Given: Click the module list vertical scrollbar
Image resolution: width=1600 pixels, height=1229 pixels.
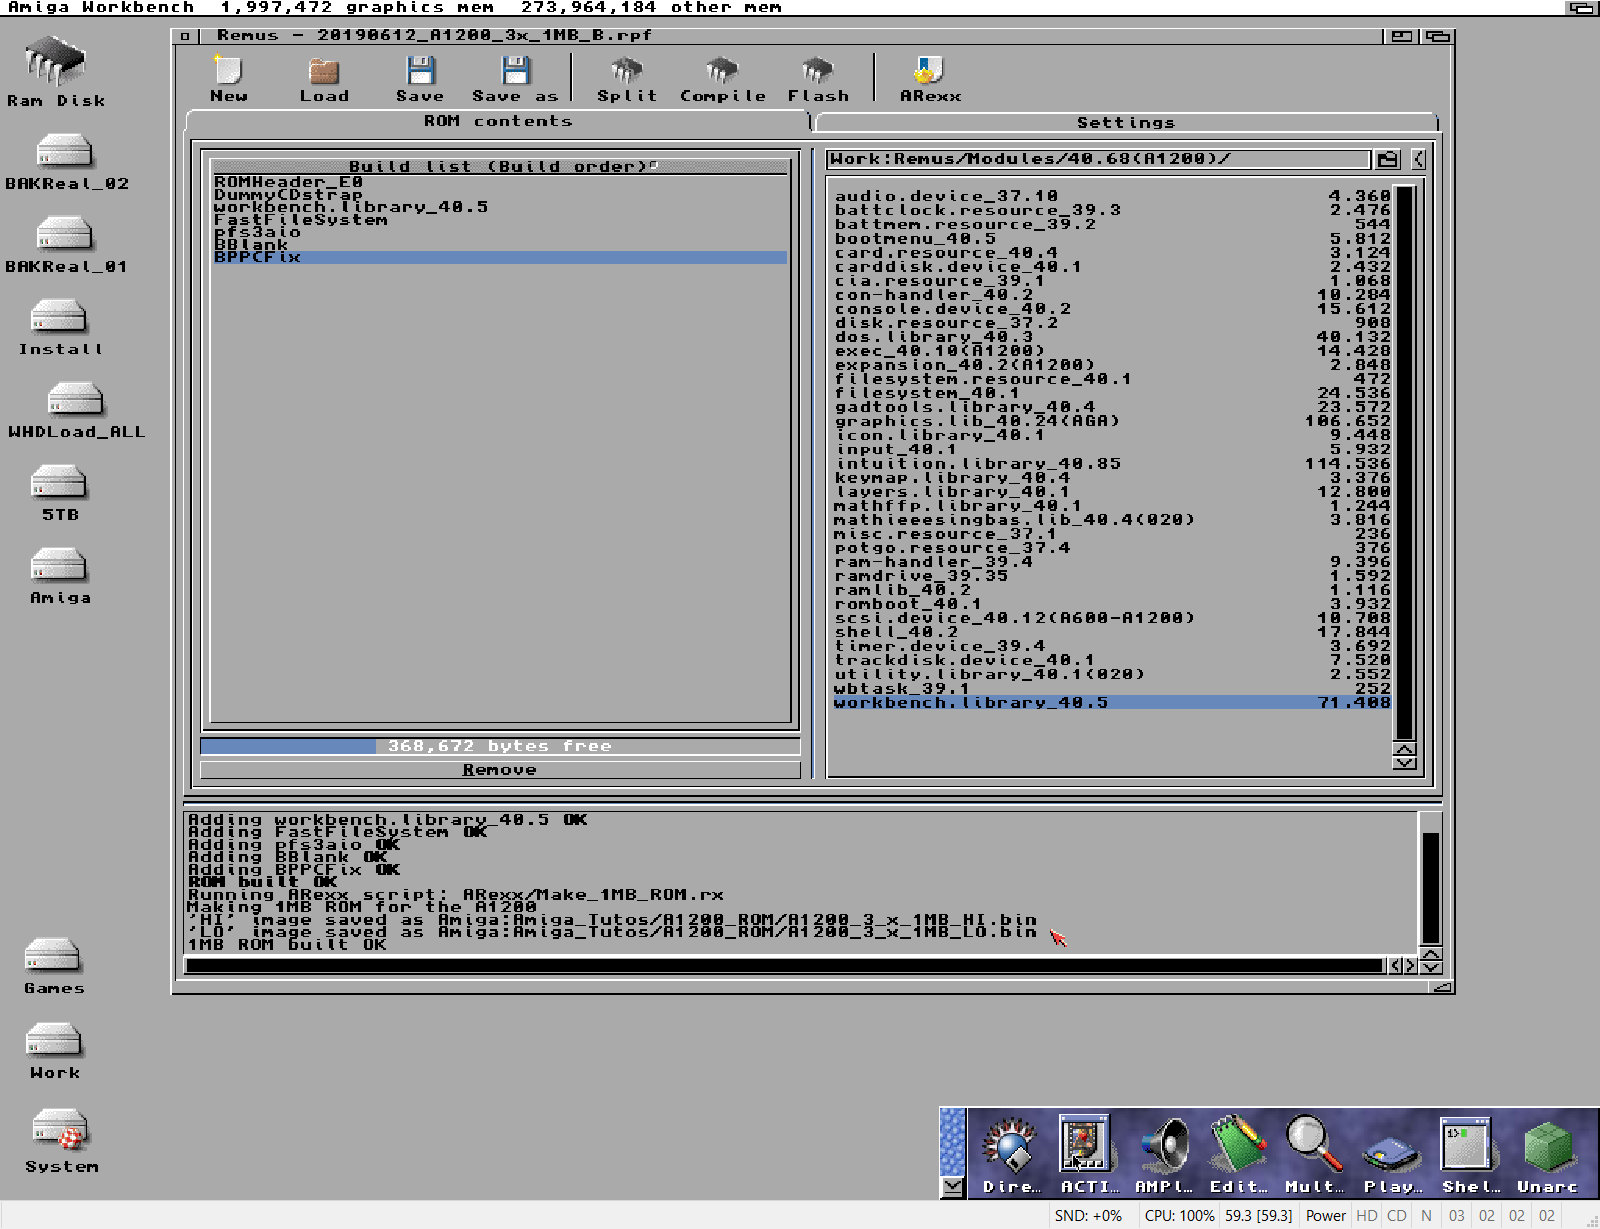Looking at the screenshot, I should pos(1404,463).
